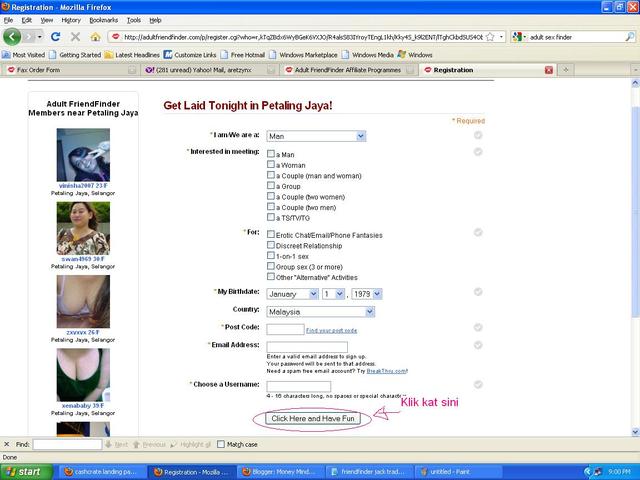This screenshot has height=480, width=640.
Task: Click the Email Address input field
Action: pos(307,347)
